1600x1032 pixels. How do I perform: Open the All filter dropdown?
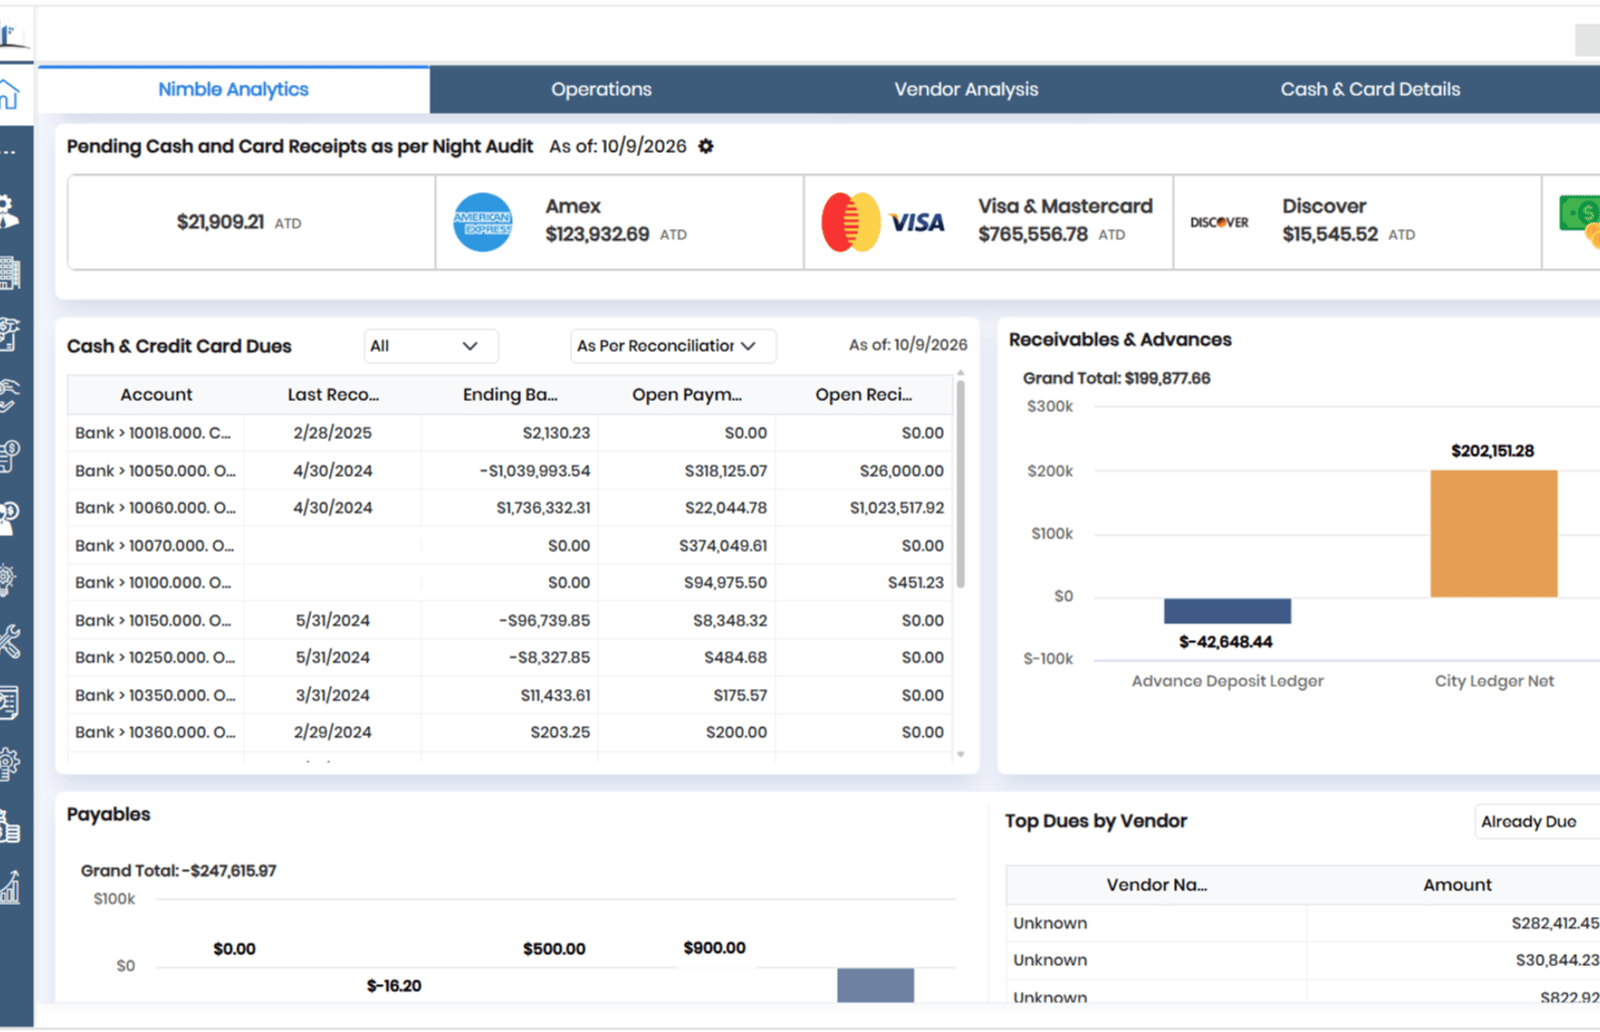(431, 346)
